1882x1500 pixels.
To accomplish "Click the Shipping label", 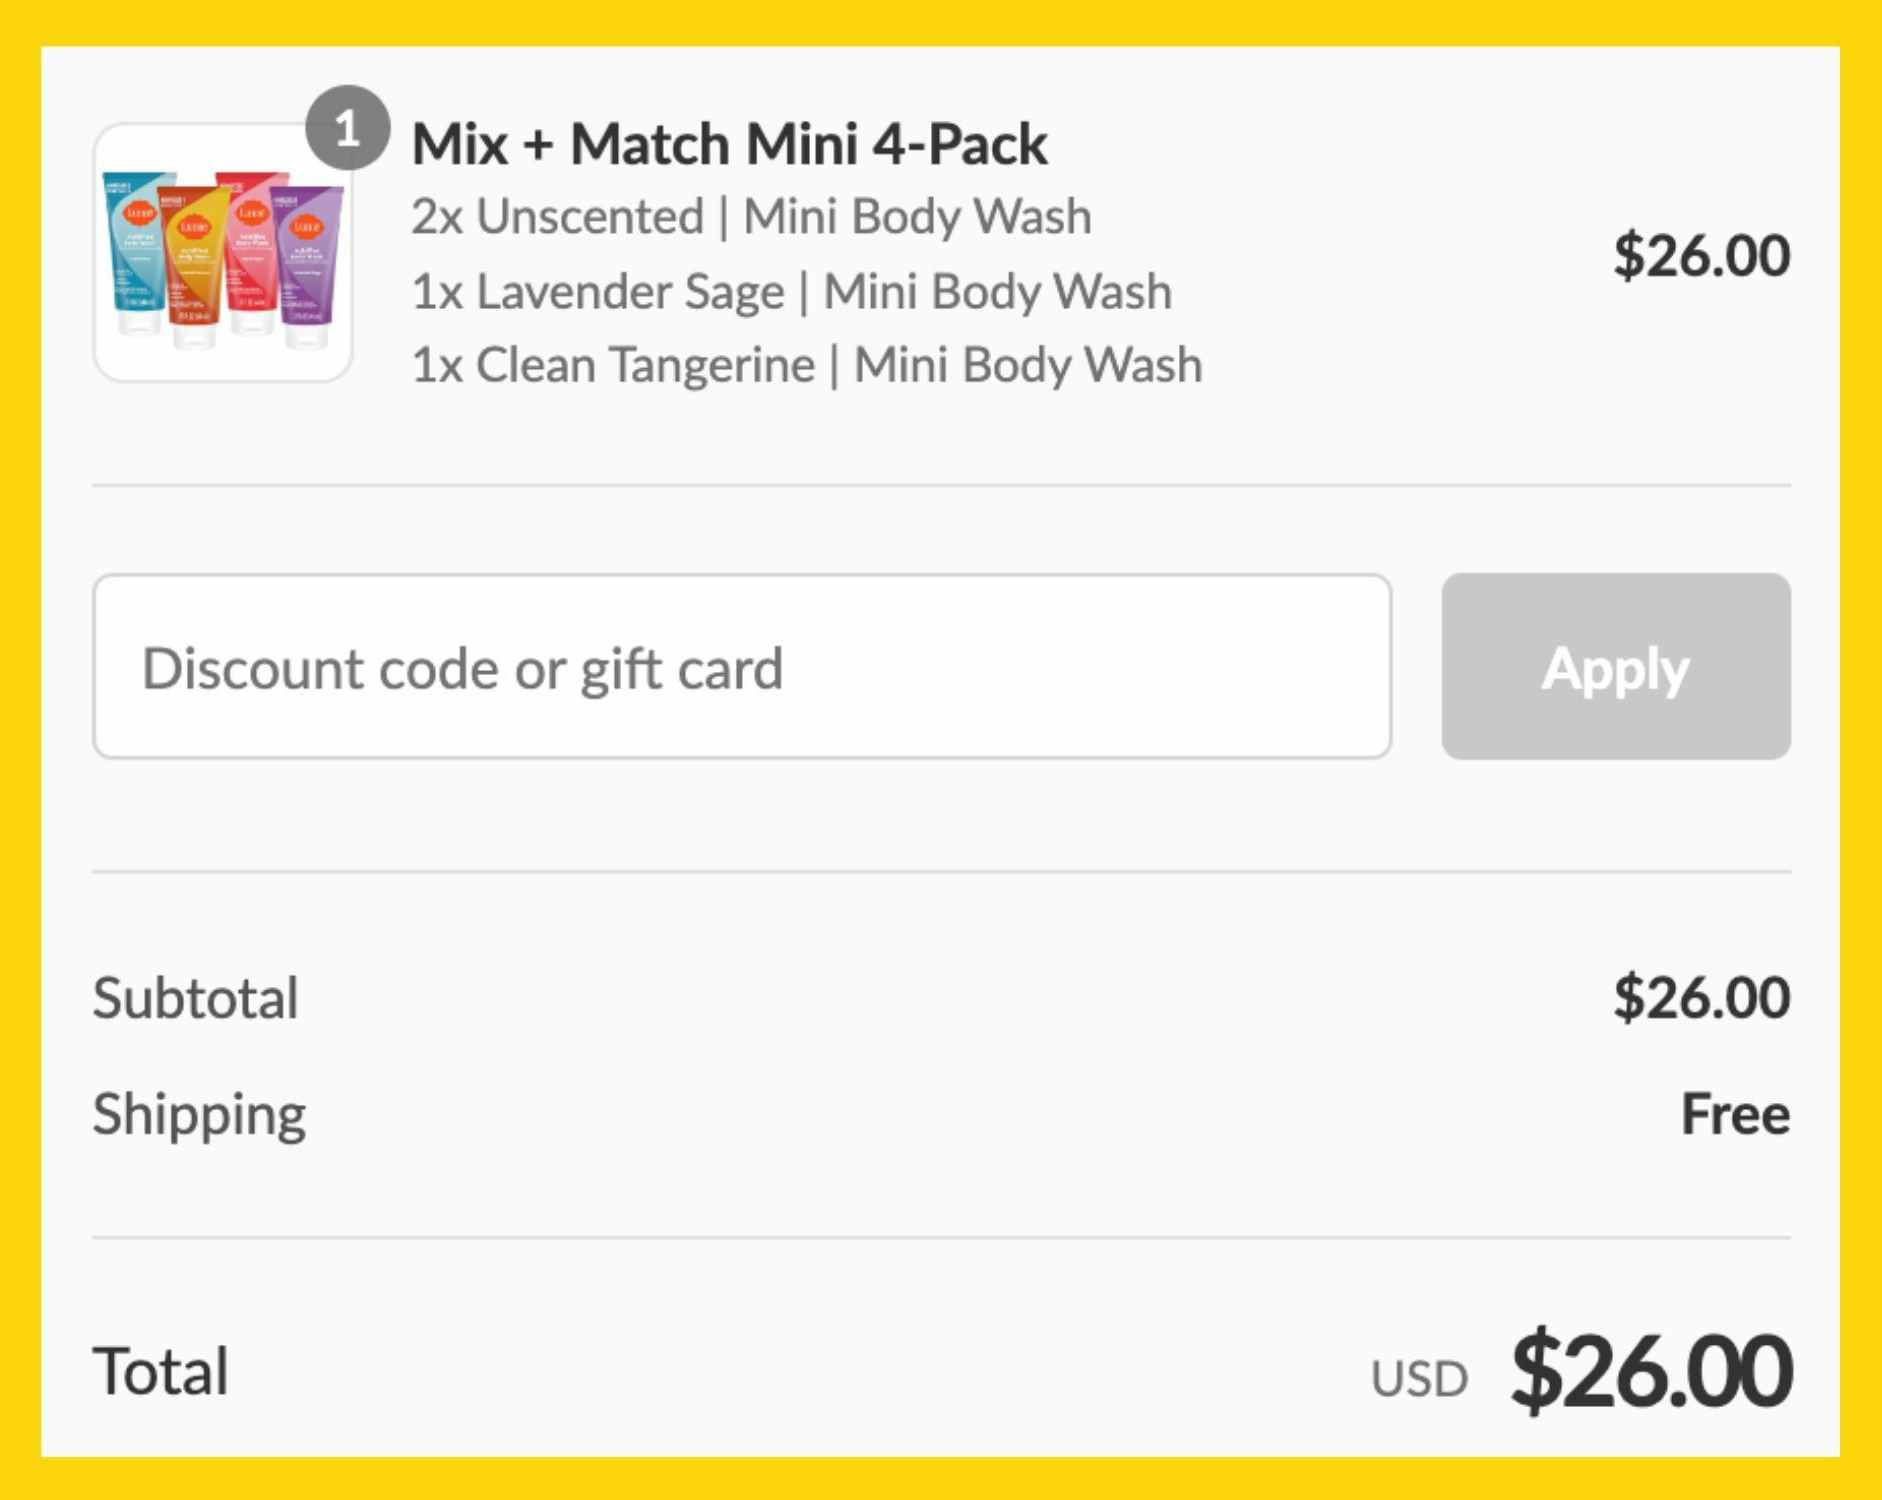I will click(198, 1113).
